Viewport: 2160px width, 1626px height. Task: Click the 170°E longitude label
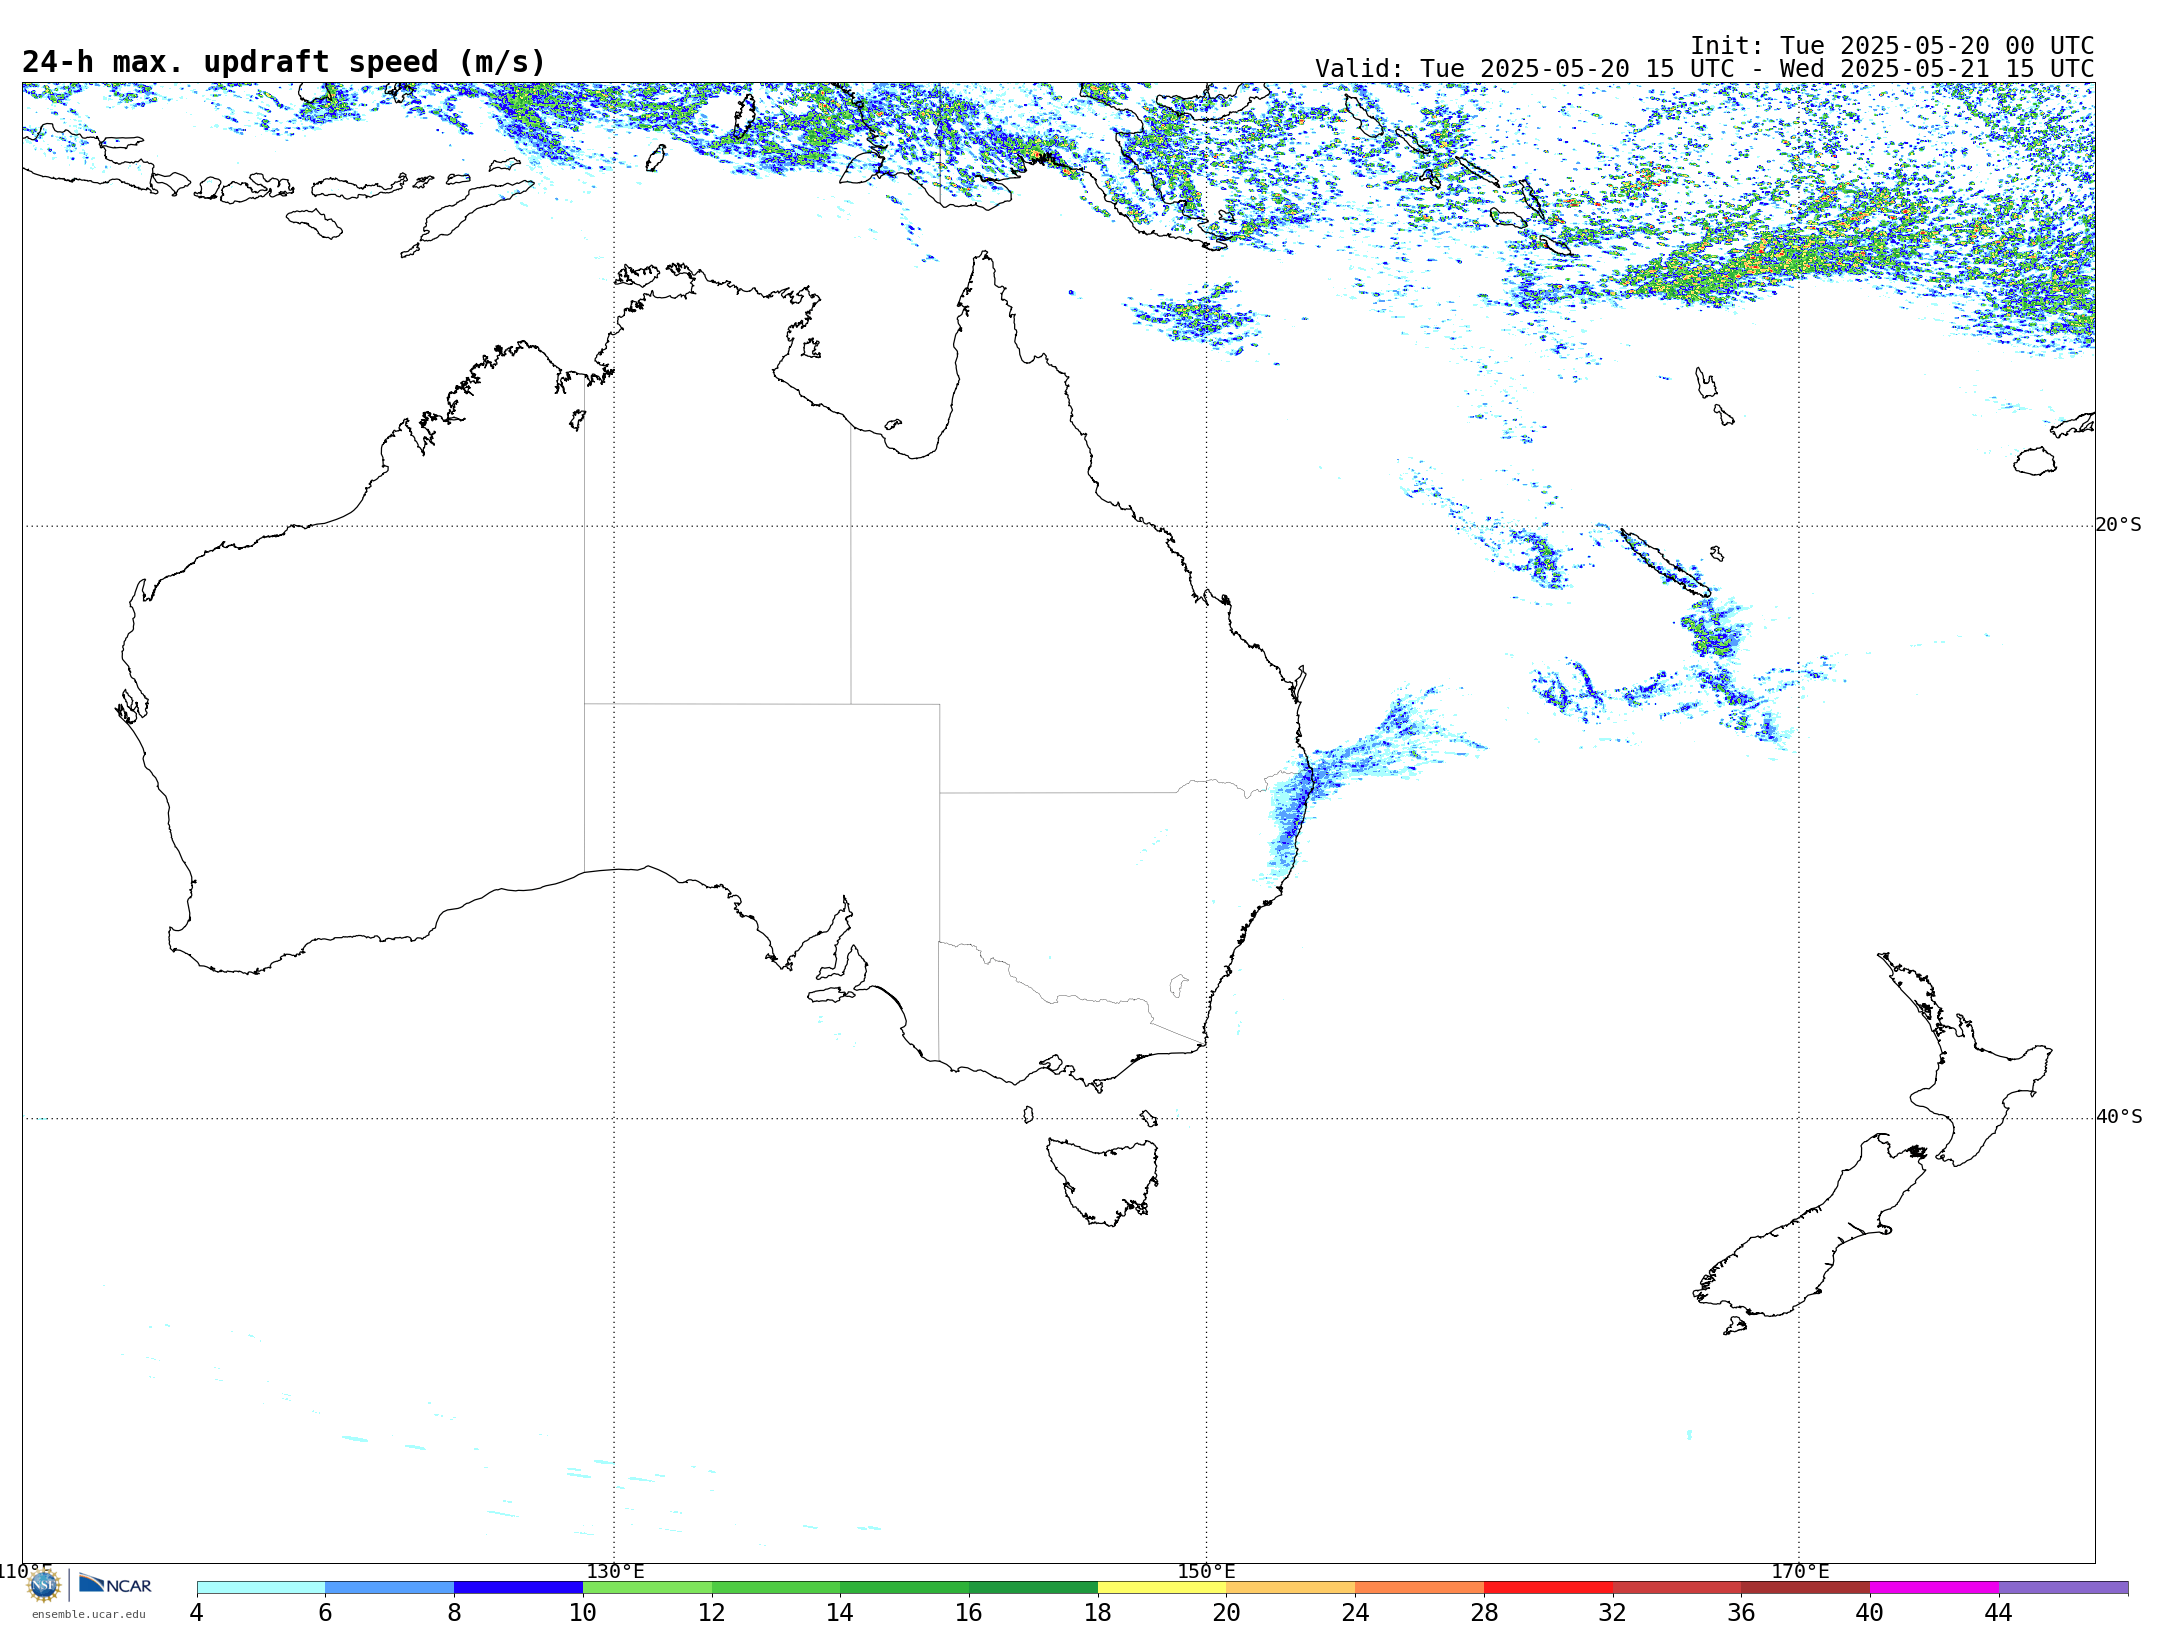[x=1800, y=1571]
